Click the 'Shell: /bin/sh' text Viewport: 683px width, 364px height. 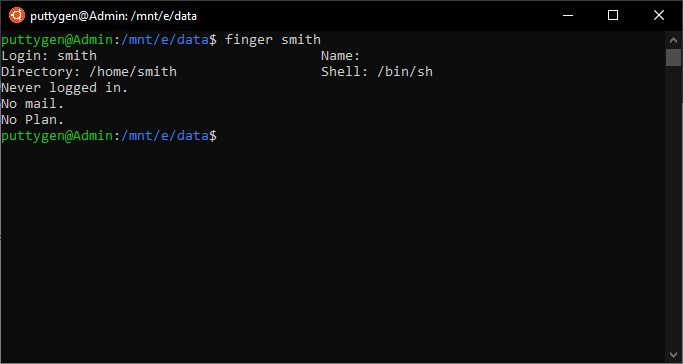(x=377, y=72)
